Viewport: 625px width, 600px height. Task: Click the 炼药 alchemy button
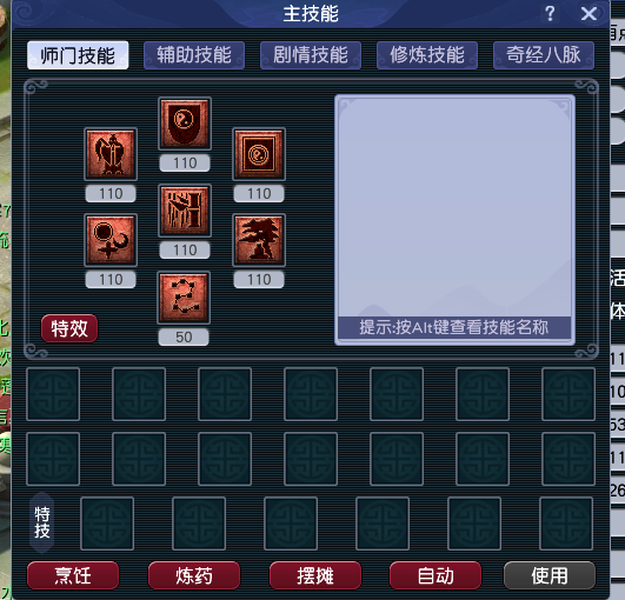point(194,575)
